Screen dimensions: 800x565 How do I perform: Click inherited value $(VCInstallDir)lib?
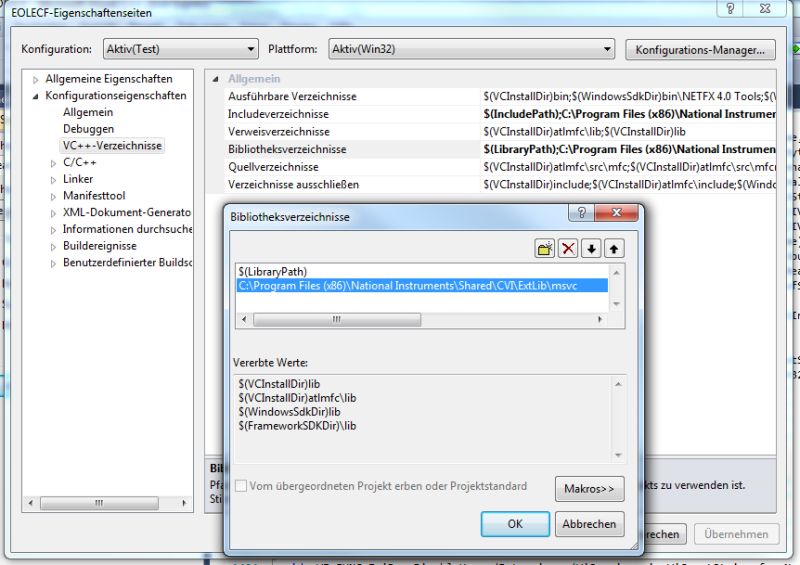pyautogui.click(x=279, y=384)
